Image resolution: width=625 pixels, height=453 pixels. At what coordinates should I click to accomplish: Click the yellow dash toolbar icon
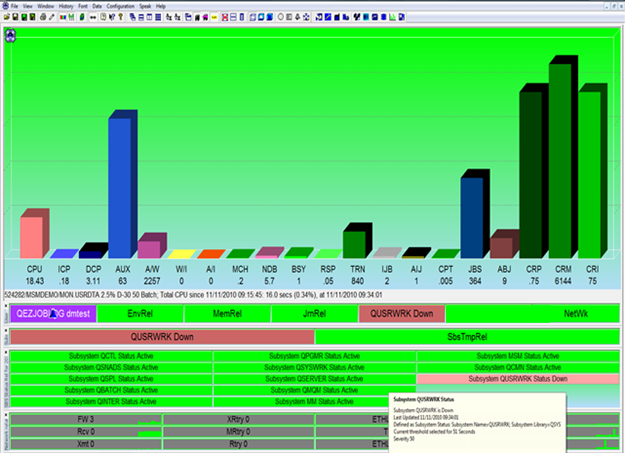pyautogui.click(x=214, y=16)
